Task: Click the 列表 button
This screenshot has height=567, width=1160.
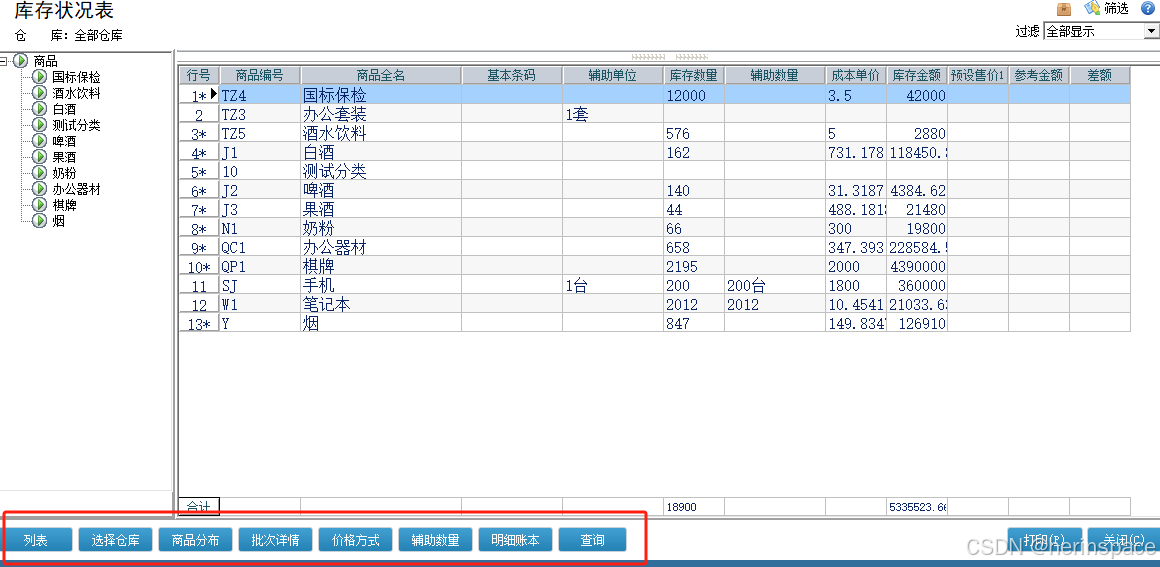Action: tap(36, 540)
